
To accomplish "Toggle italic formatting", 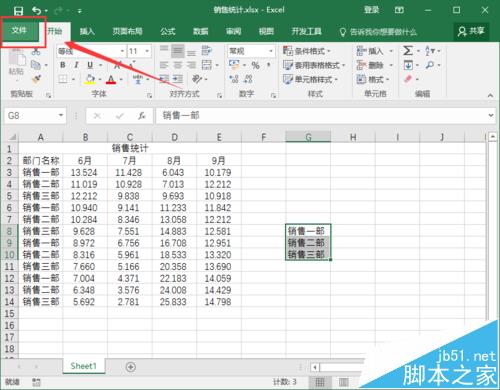I will pyautogui.click(x=76, y=65).
